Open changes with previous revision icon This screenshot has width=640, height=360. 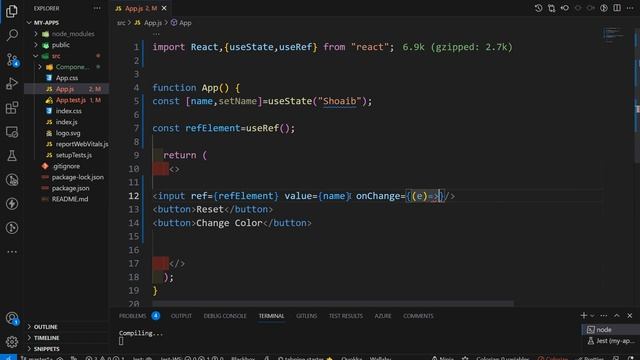tap(565, 8)
